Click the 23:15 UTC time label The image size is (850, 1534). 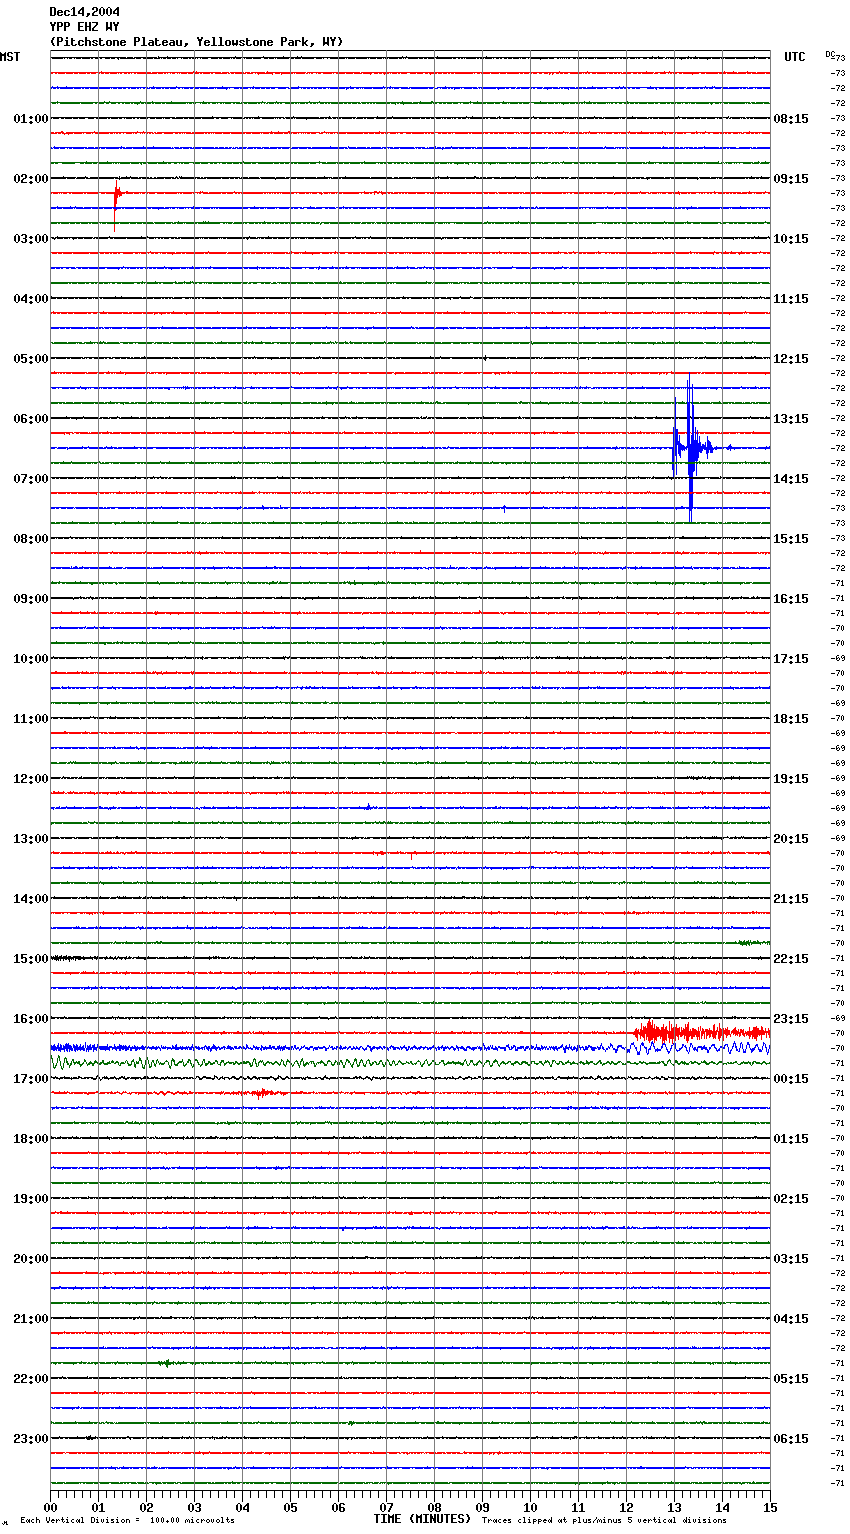tap(791, 1019)
